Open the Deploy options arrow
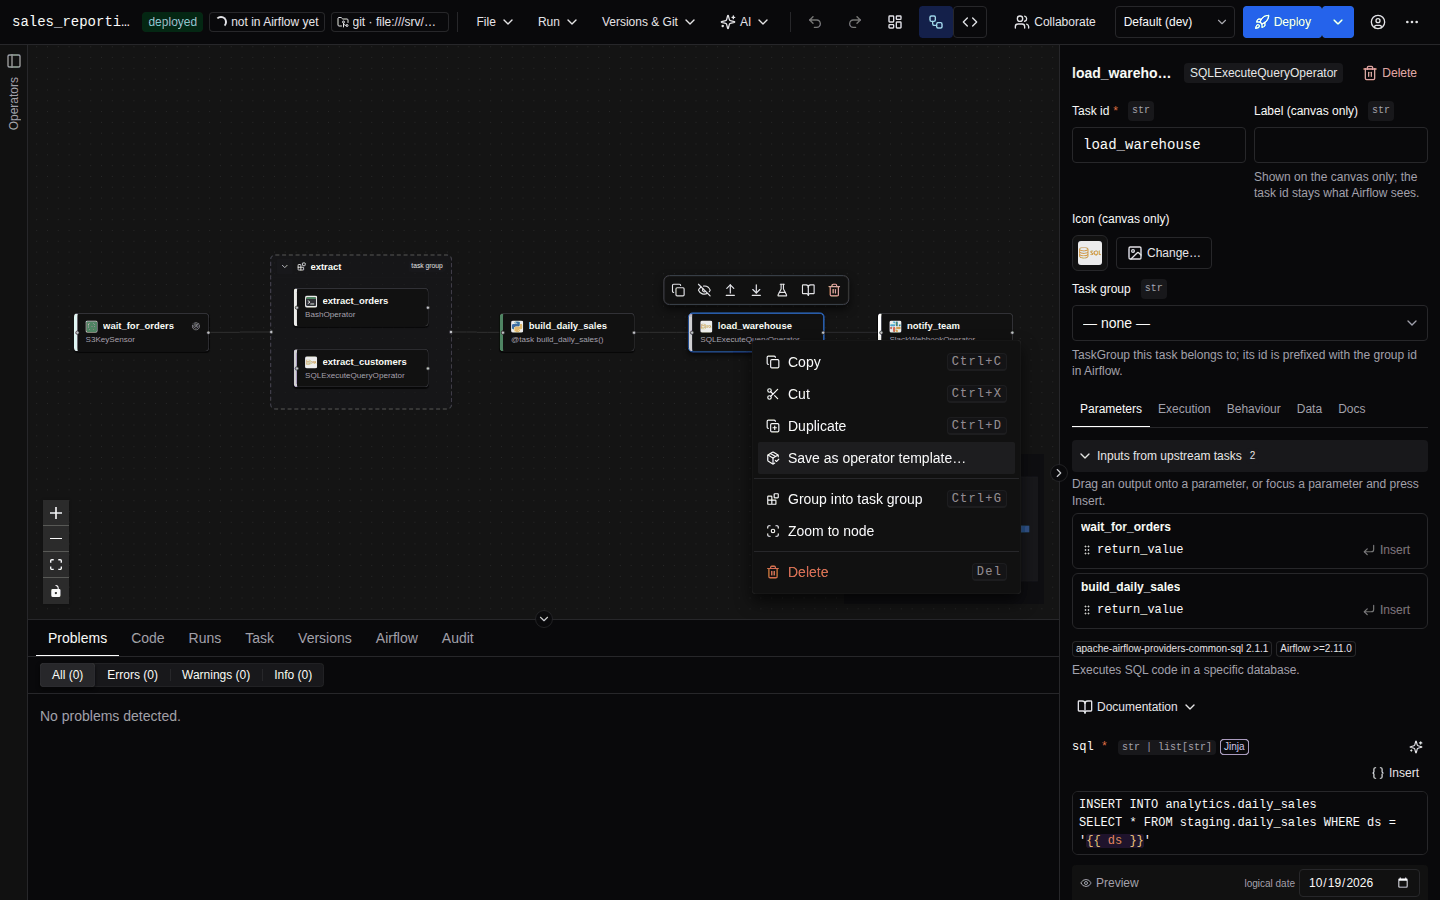 pos(1338,22)
